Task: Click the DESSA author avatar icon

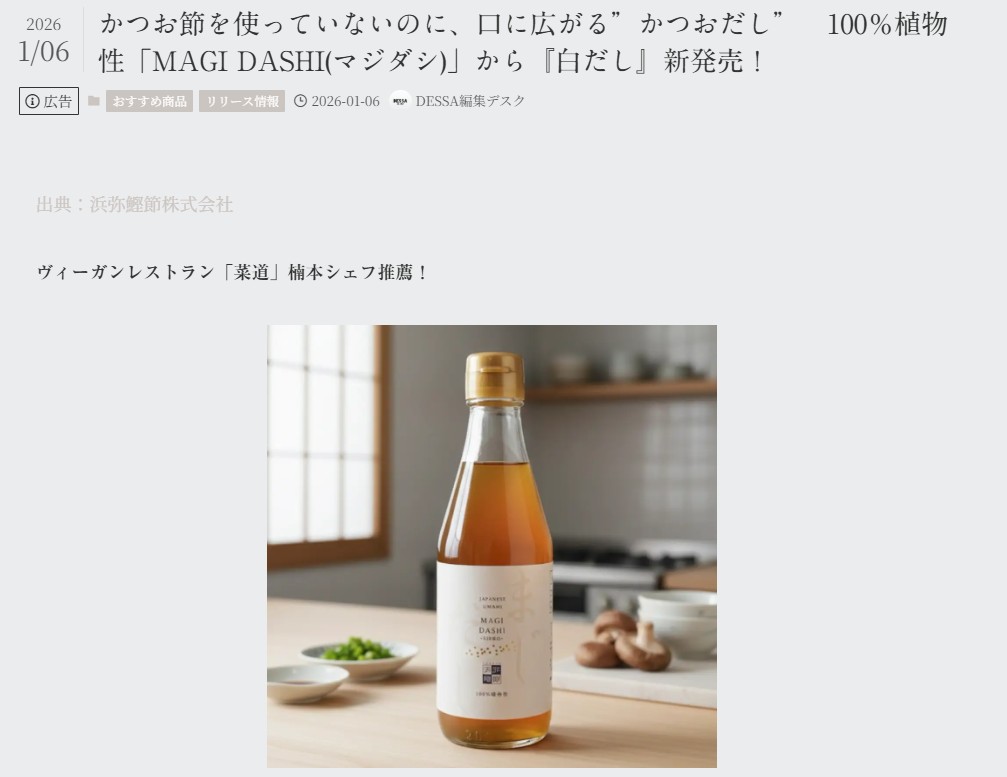Action: click(400, 101)
